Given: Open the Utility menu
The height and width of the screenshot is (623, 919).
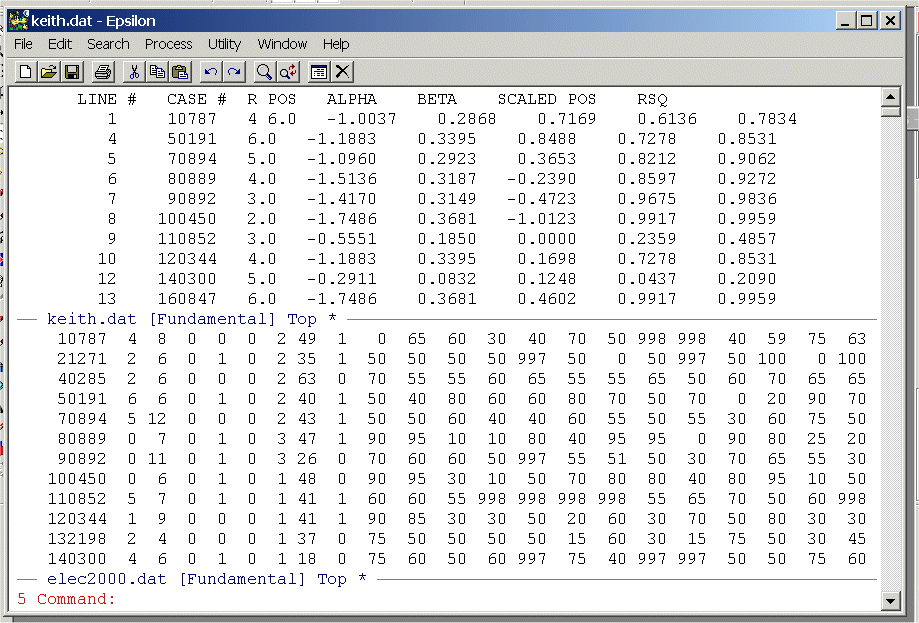Looking at the screenshot, I should (224, 44).
